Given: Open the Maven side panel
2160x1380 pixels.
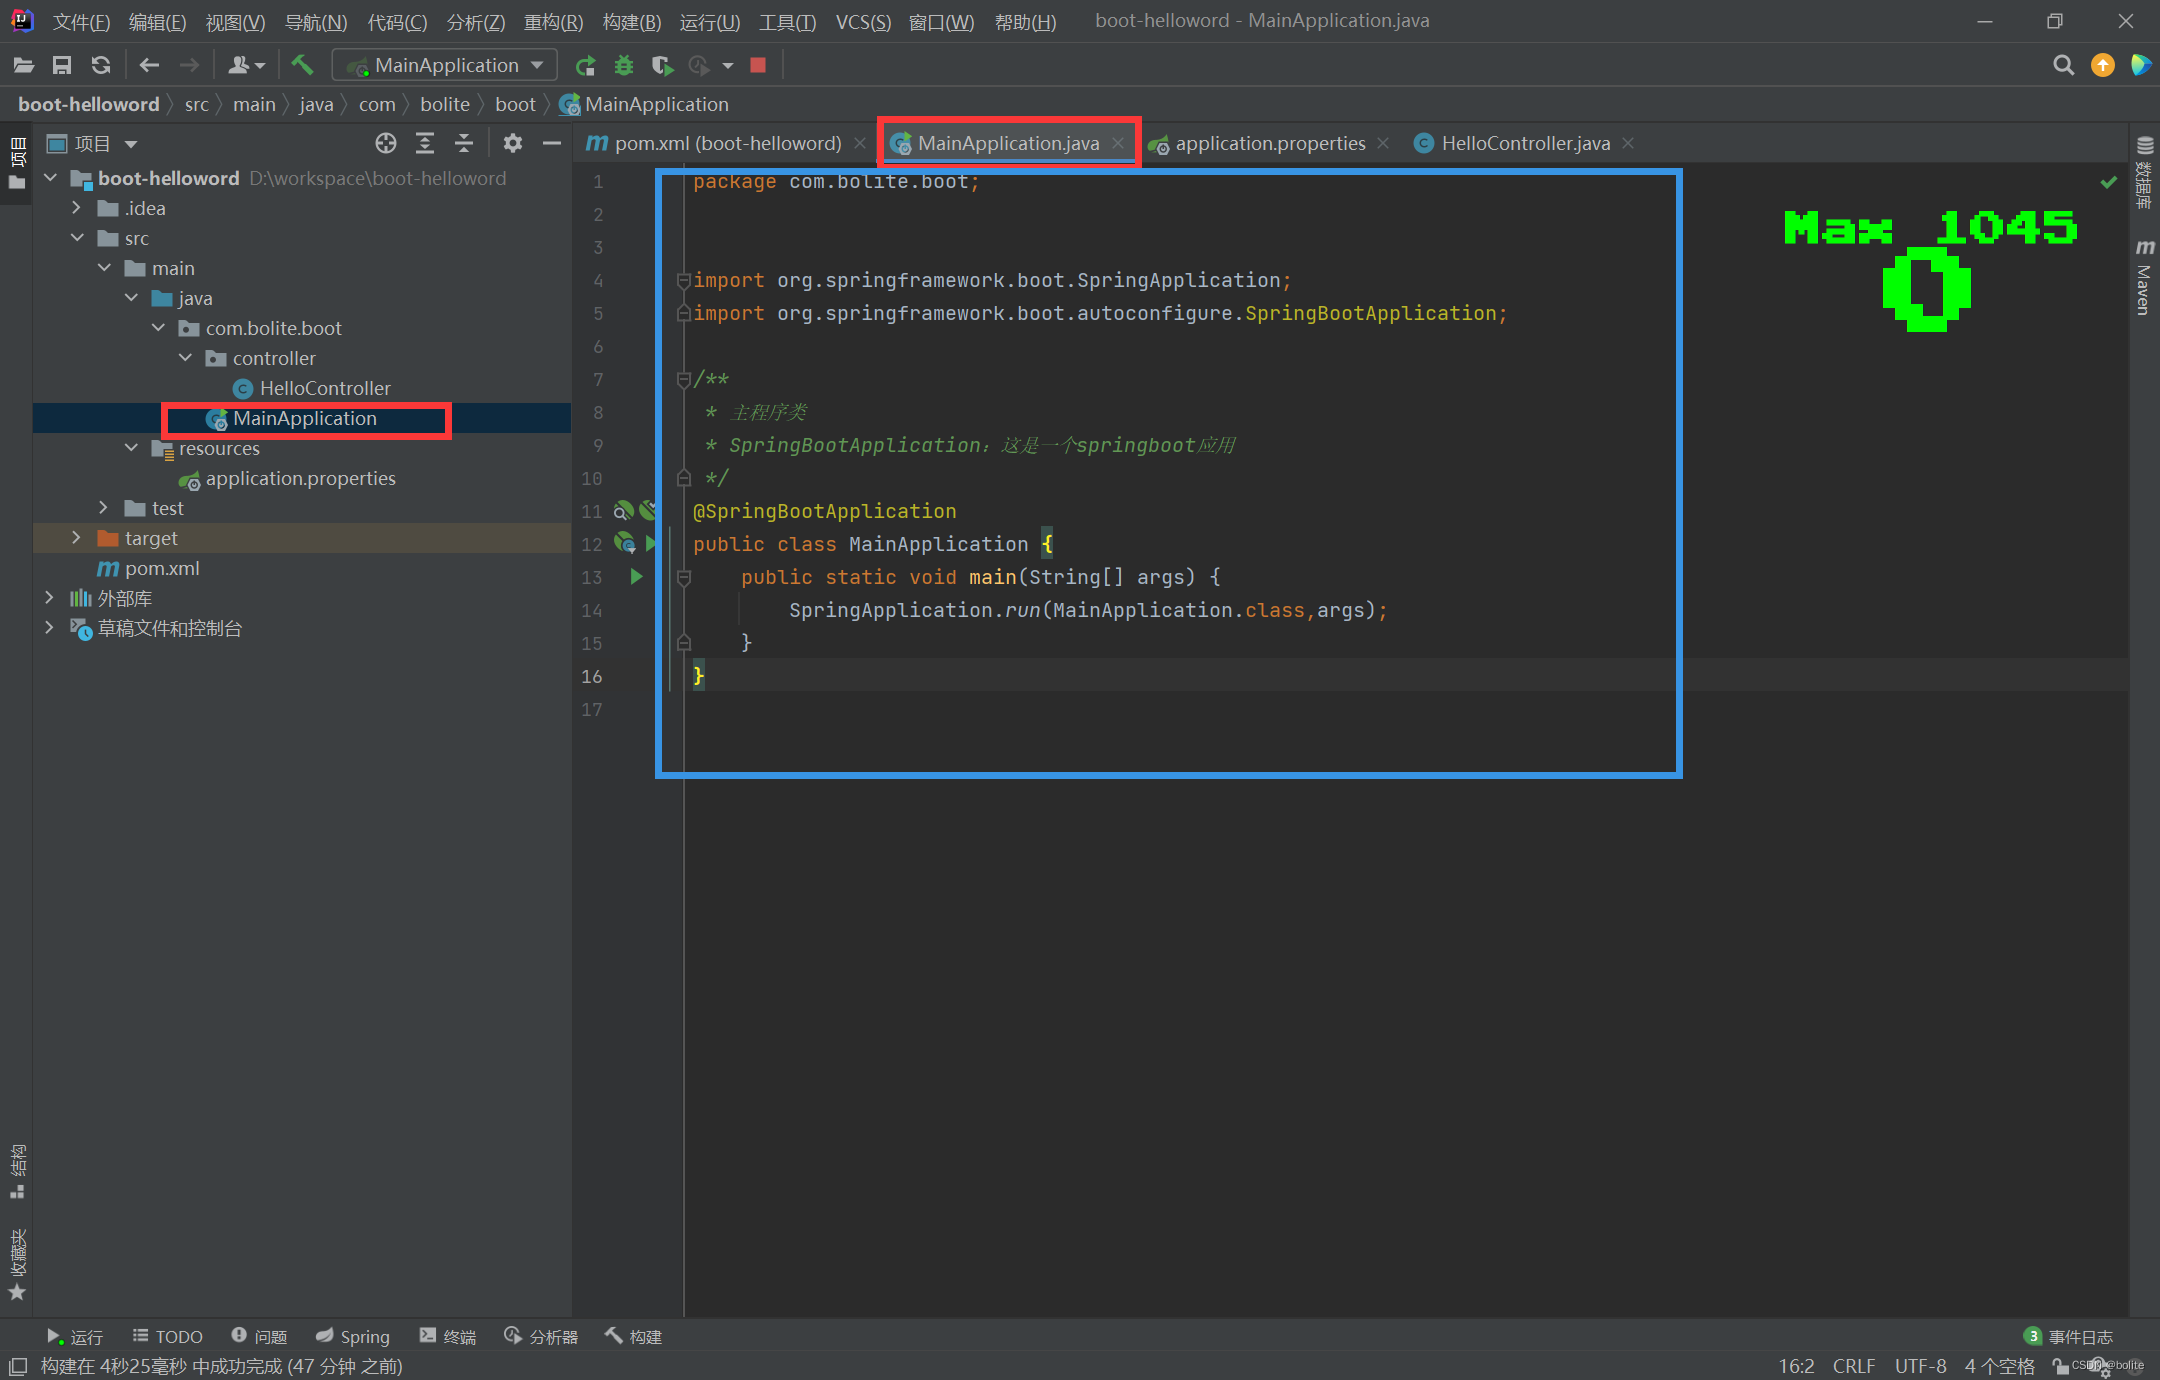Looking at the screenshot, I should 2144,278.
